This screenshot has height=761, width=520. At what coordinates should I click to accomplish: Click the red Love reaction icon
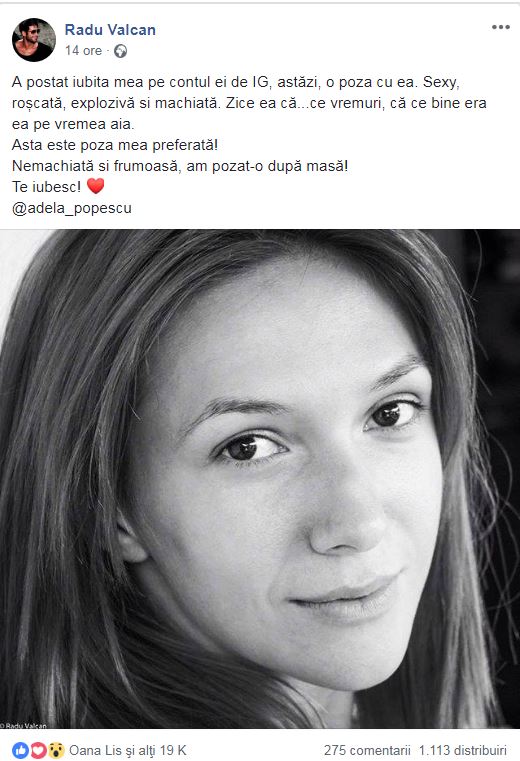click(x=38, y=750)
